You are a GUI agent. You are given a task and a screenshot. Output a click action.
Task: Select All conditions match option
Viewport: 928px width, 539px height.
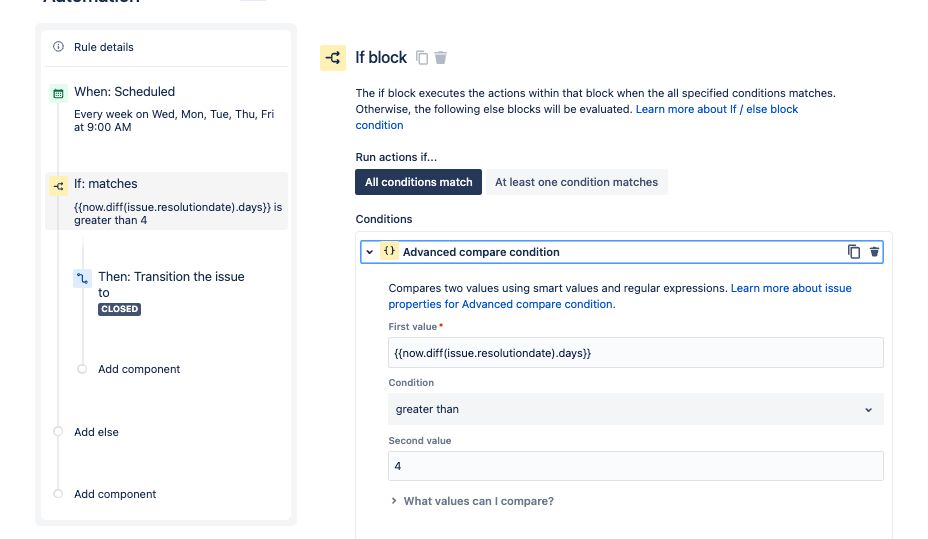419,182
